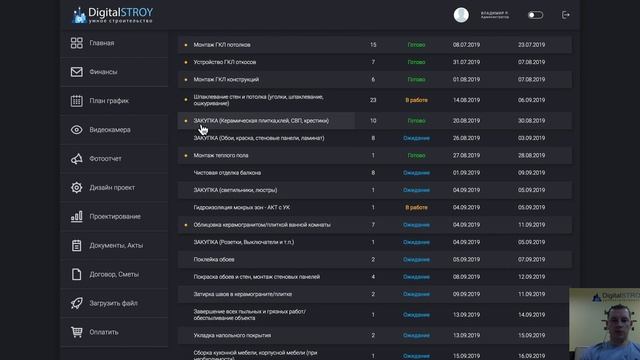
Task: Click Ожидание status of Поклейка обоев
Action: click(x=416, y=260)
